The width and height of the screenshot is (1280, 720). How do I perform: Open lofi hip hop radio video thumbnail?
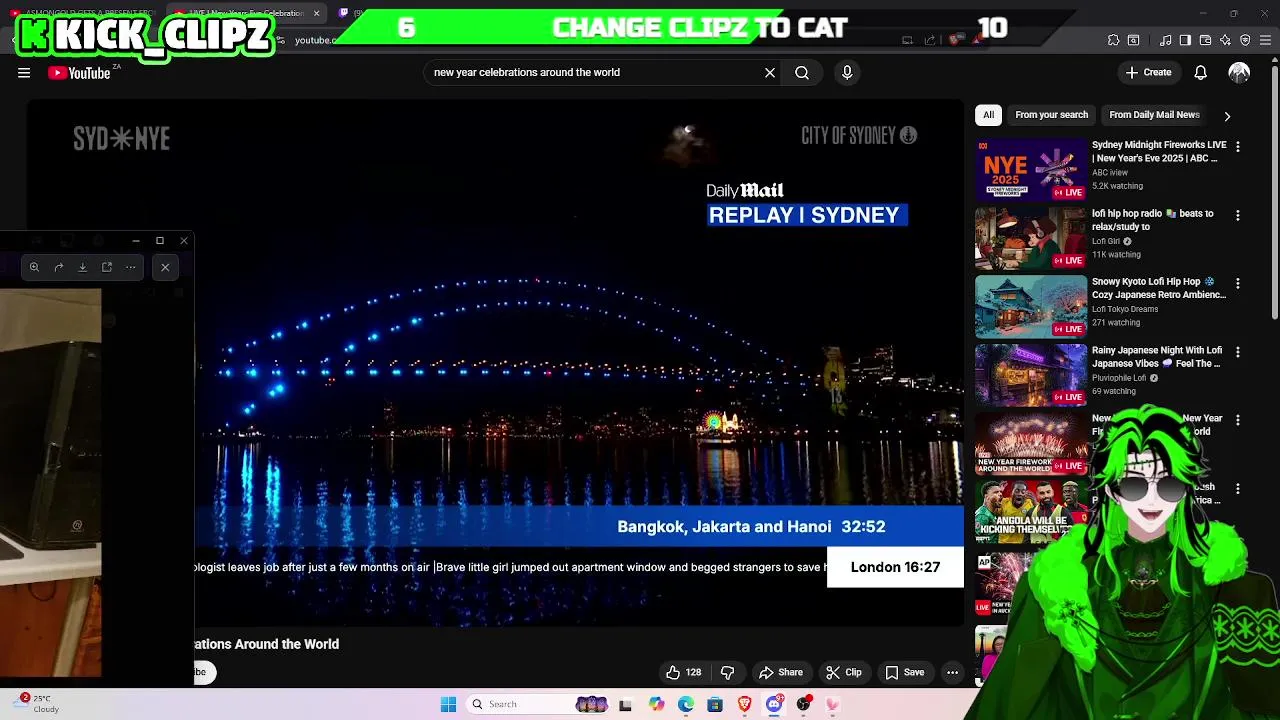click(1031, 238)
